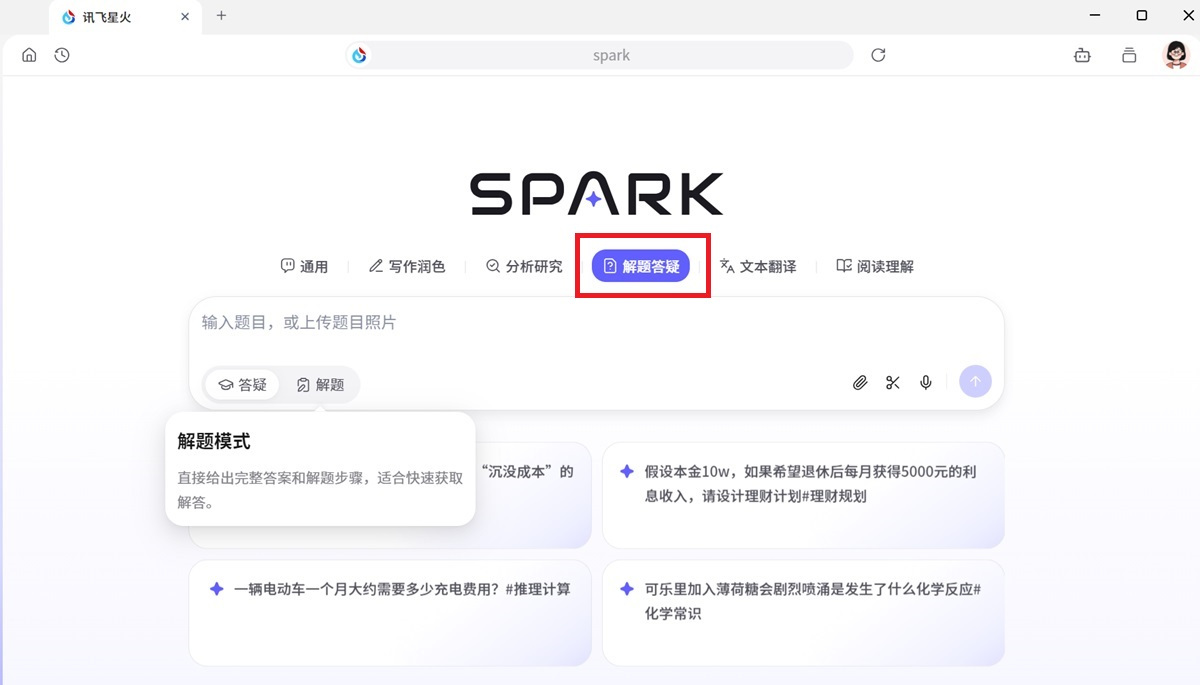Click the stacked windows icon
1200x685 pixels.
point(1129,56)
